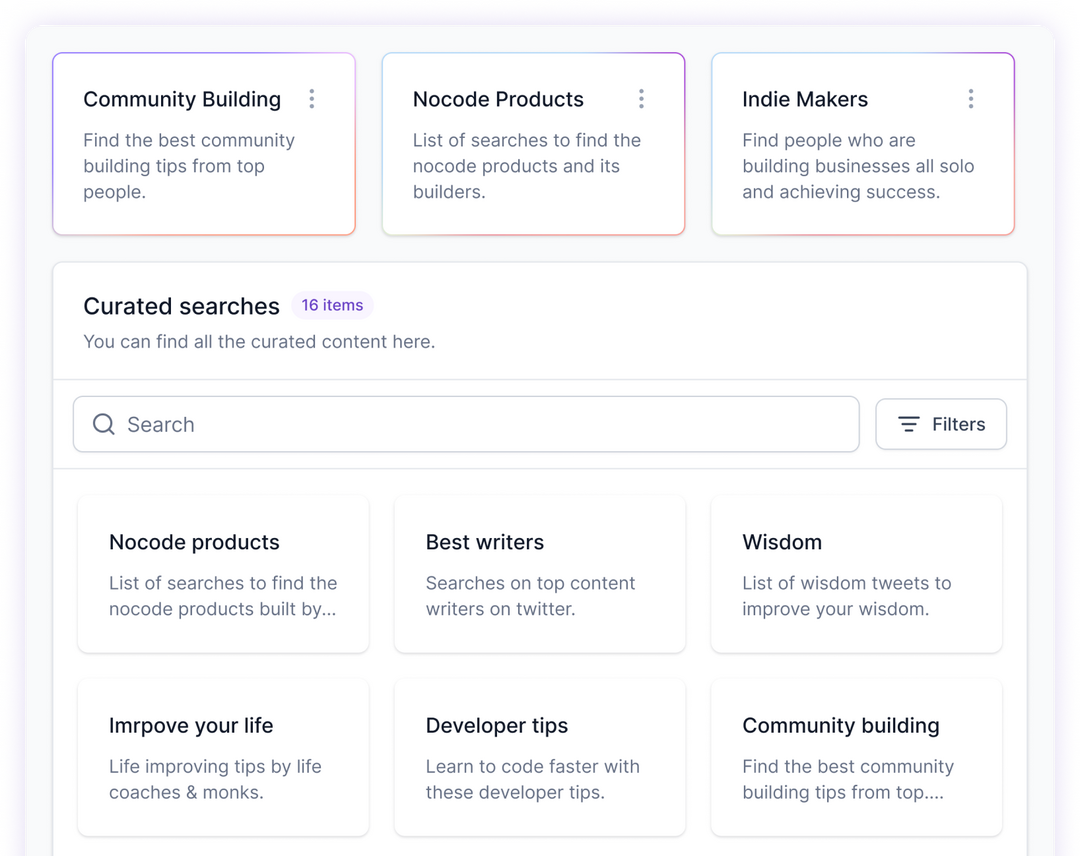Click the Curated searches heading
1080x856 pixels.
click(181, 306)
